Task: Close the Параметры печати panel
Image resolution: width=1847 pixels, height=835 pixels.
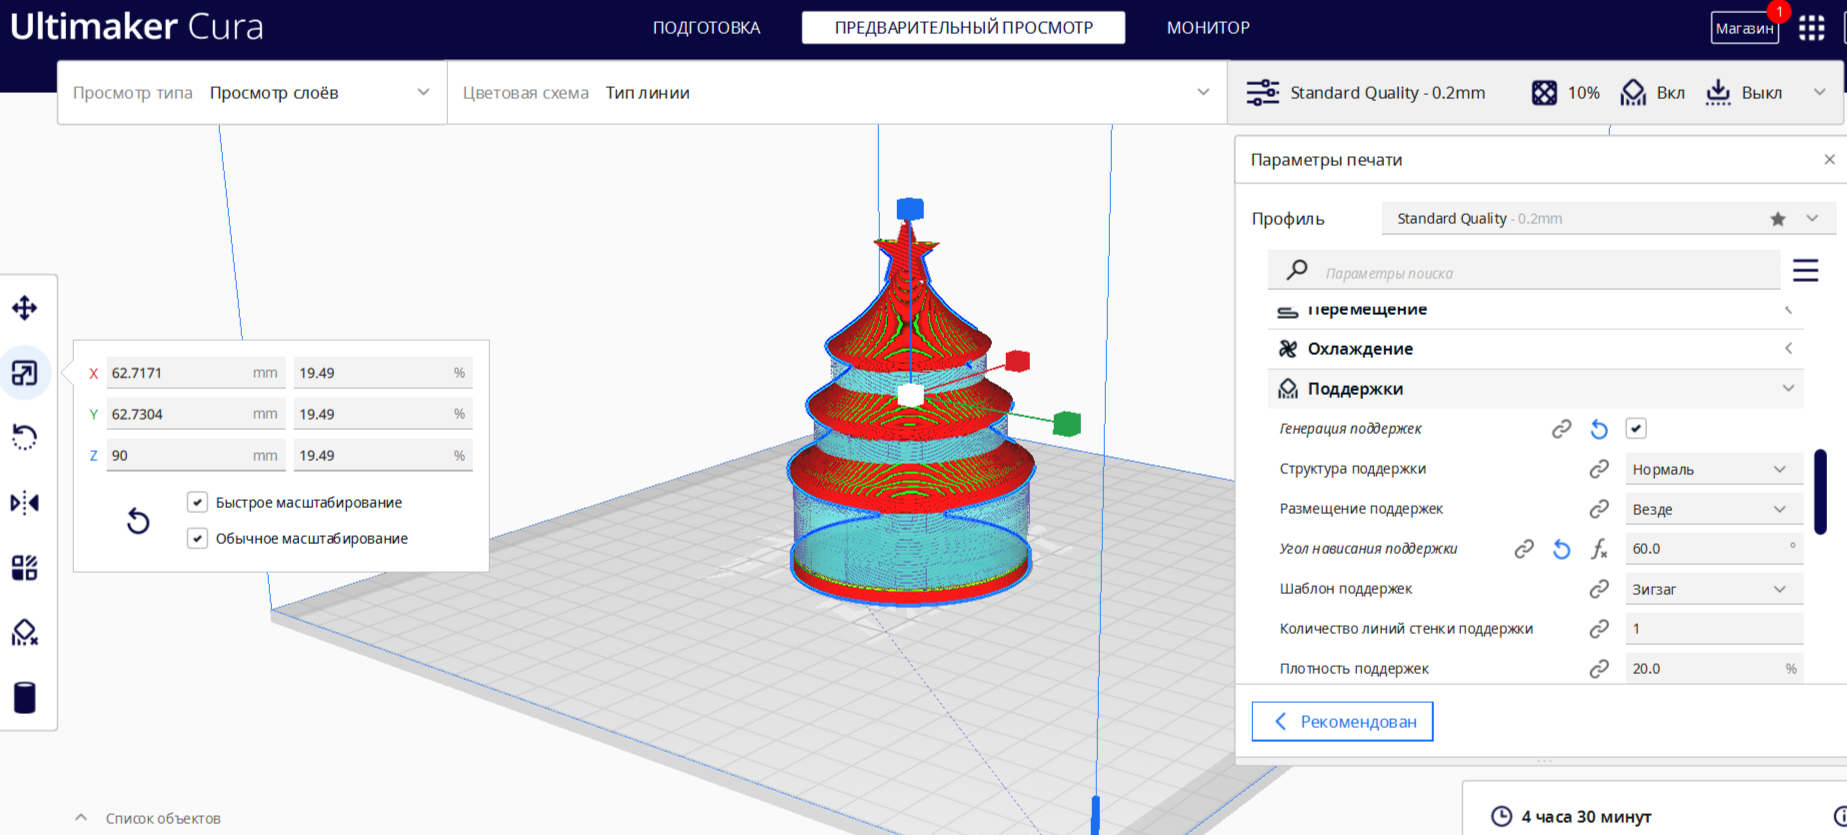Action: pyautogui.click(x=1829, y=160)
